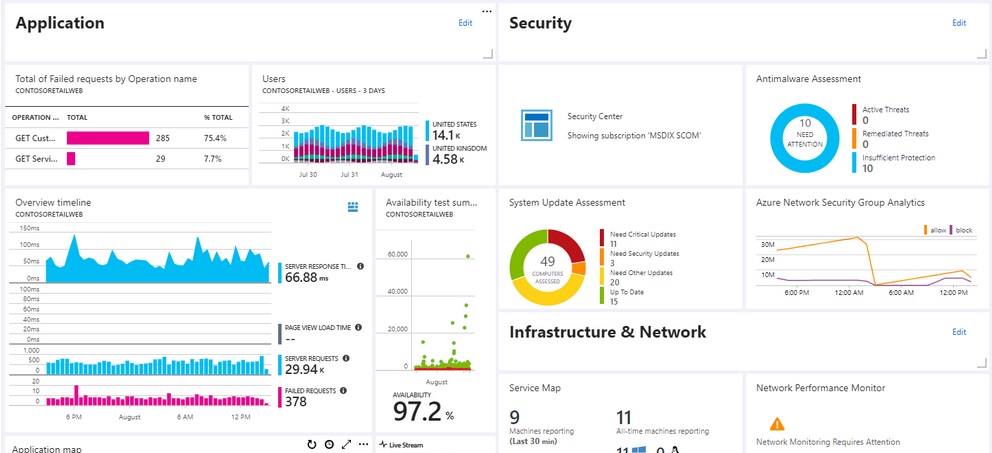Open the Network Performance Monitor tile title

[x=821, y=388]
